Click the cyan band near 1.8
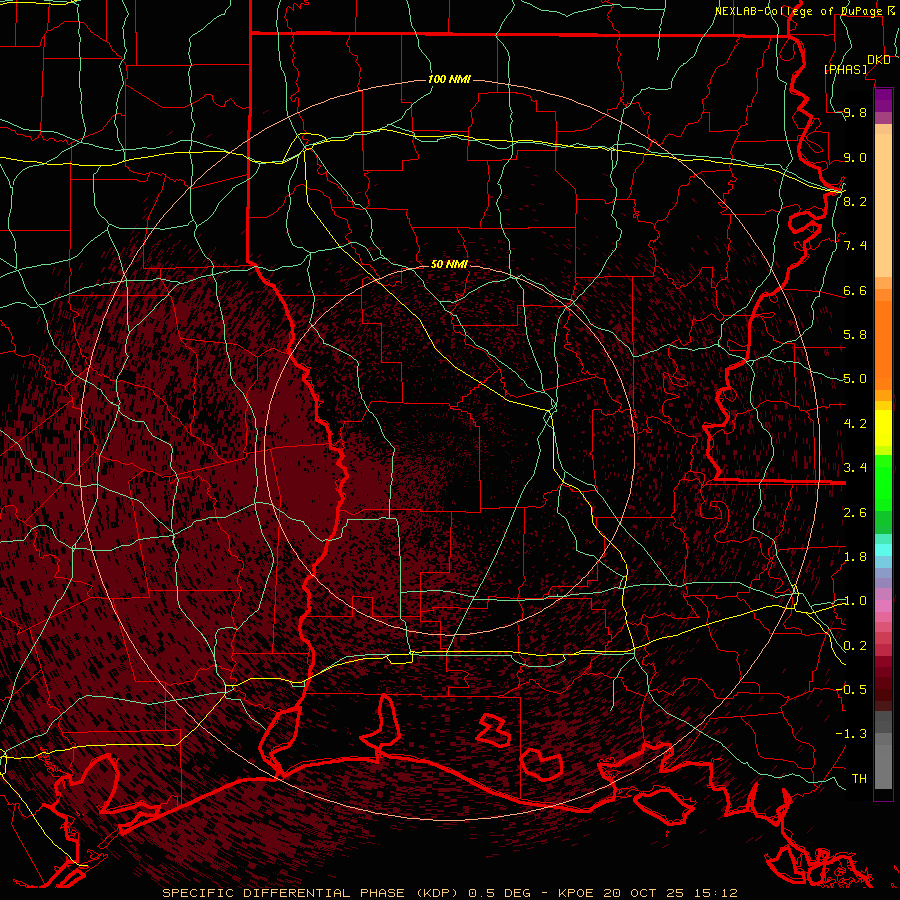 coord(883,550)
